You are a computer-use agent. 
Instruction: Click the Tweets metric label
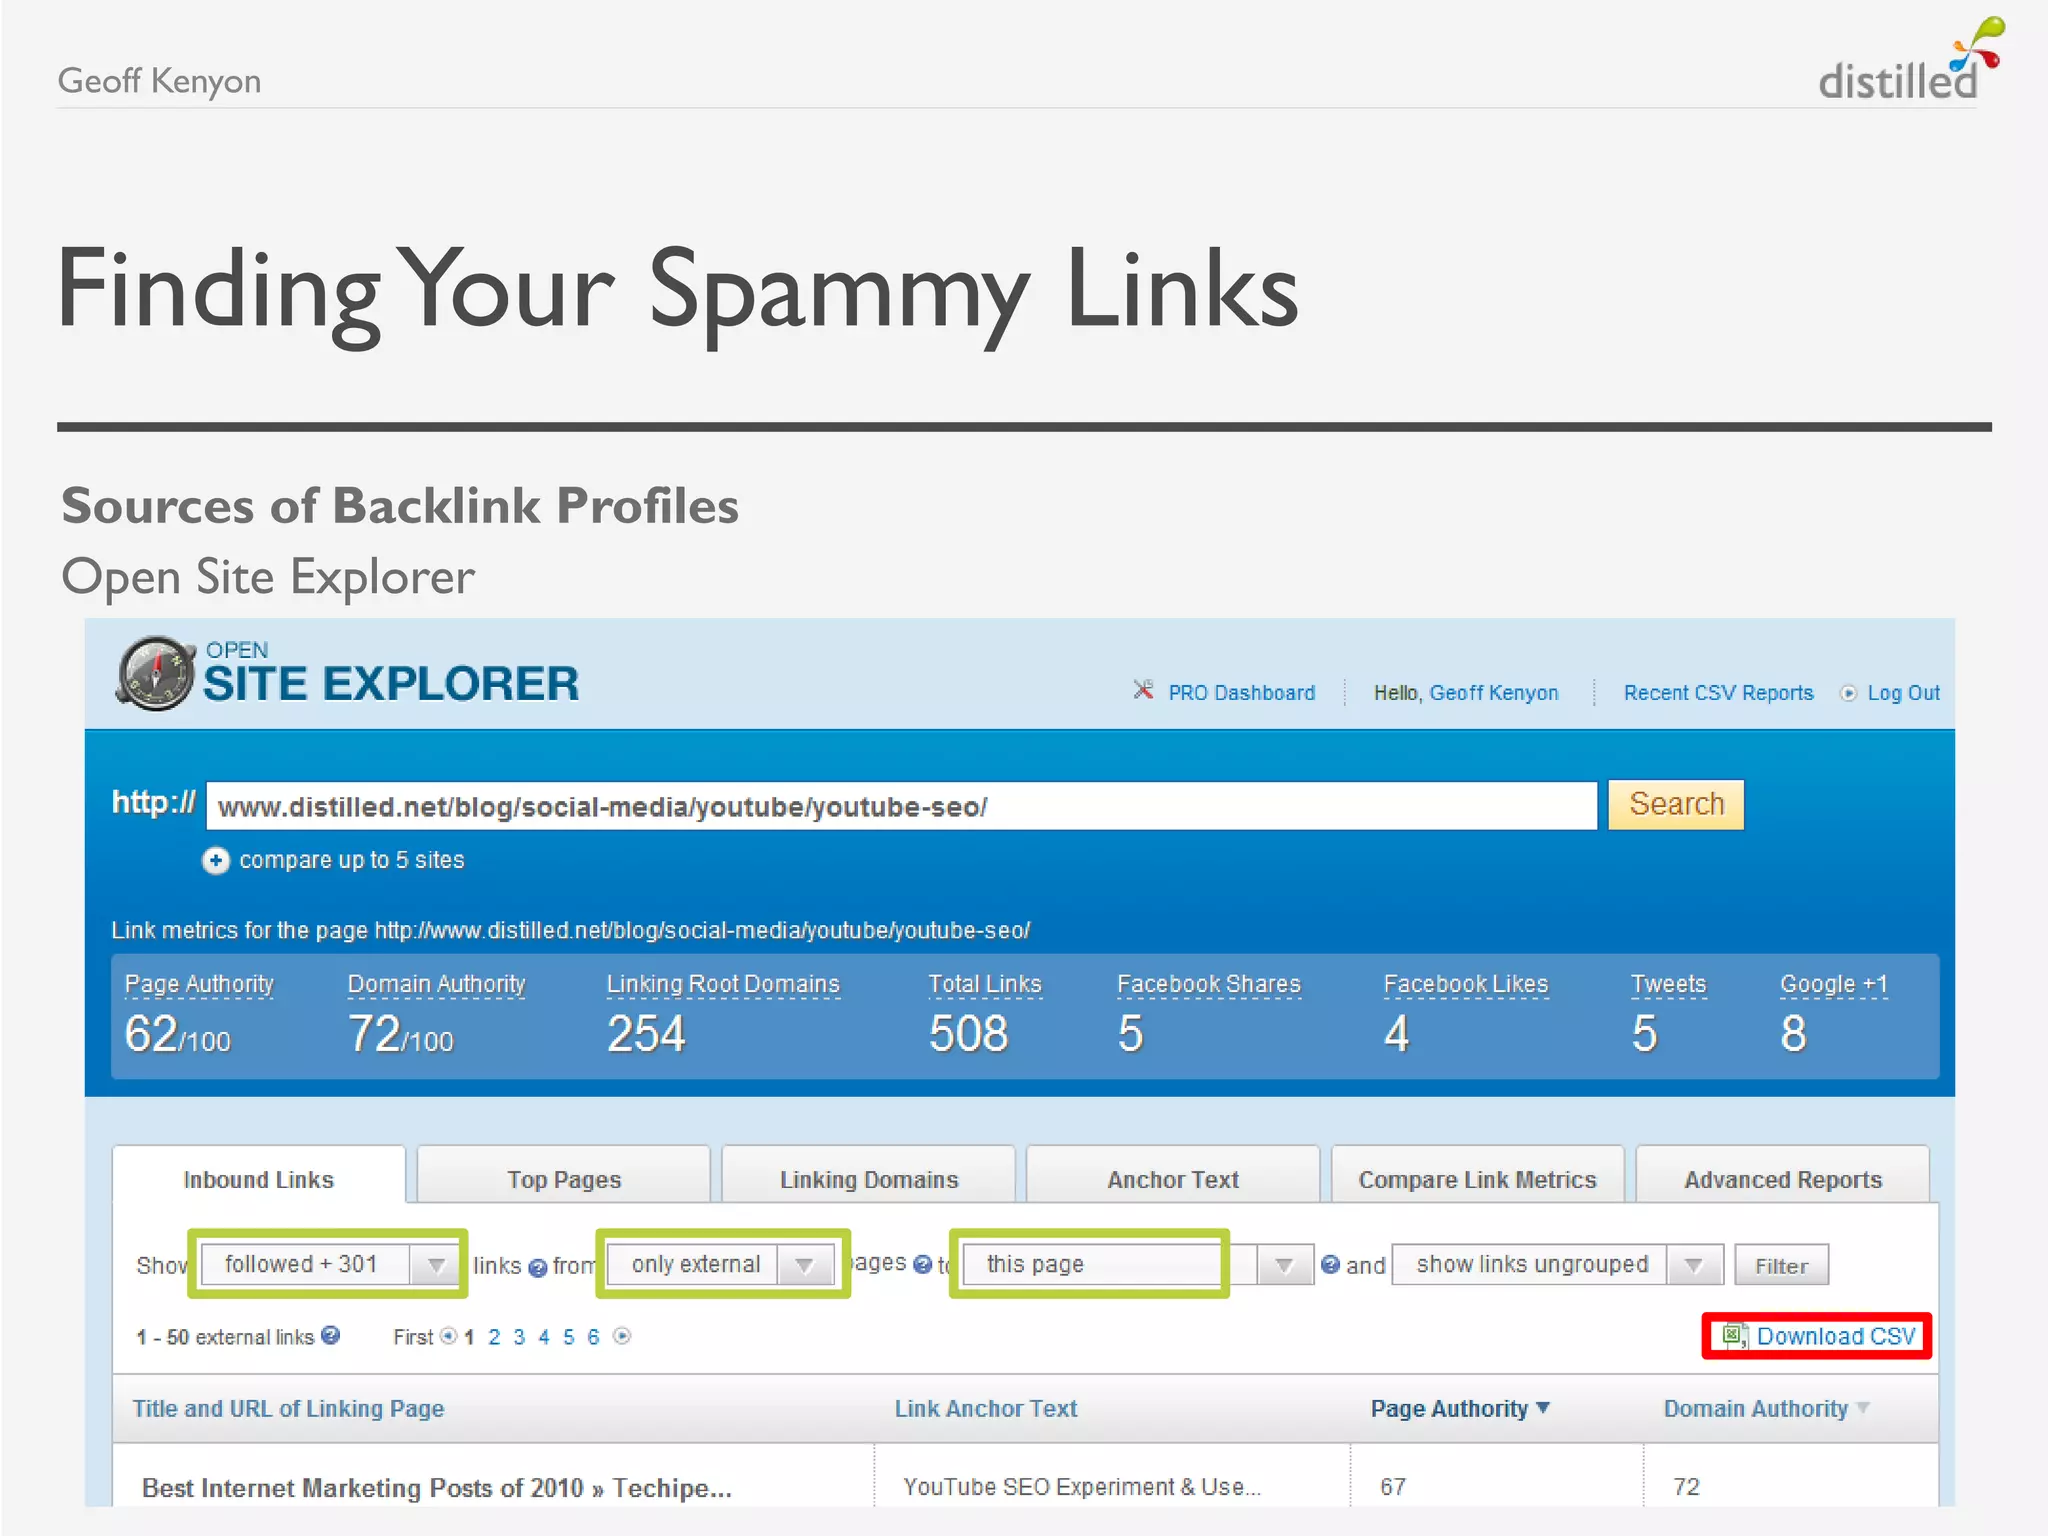pyautogui.click(x=1668, y=984)
